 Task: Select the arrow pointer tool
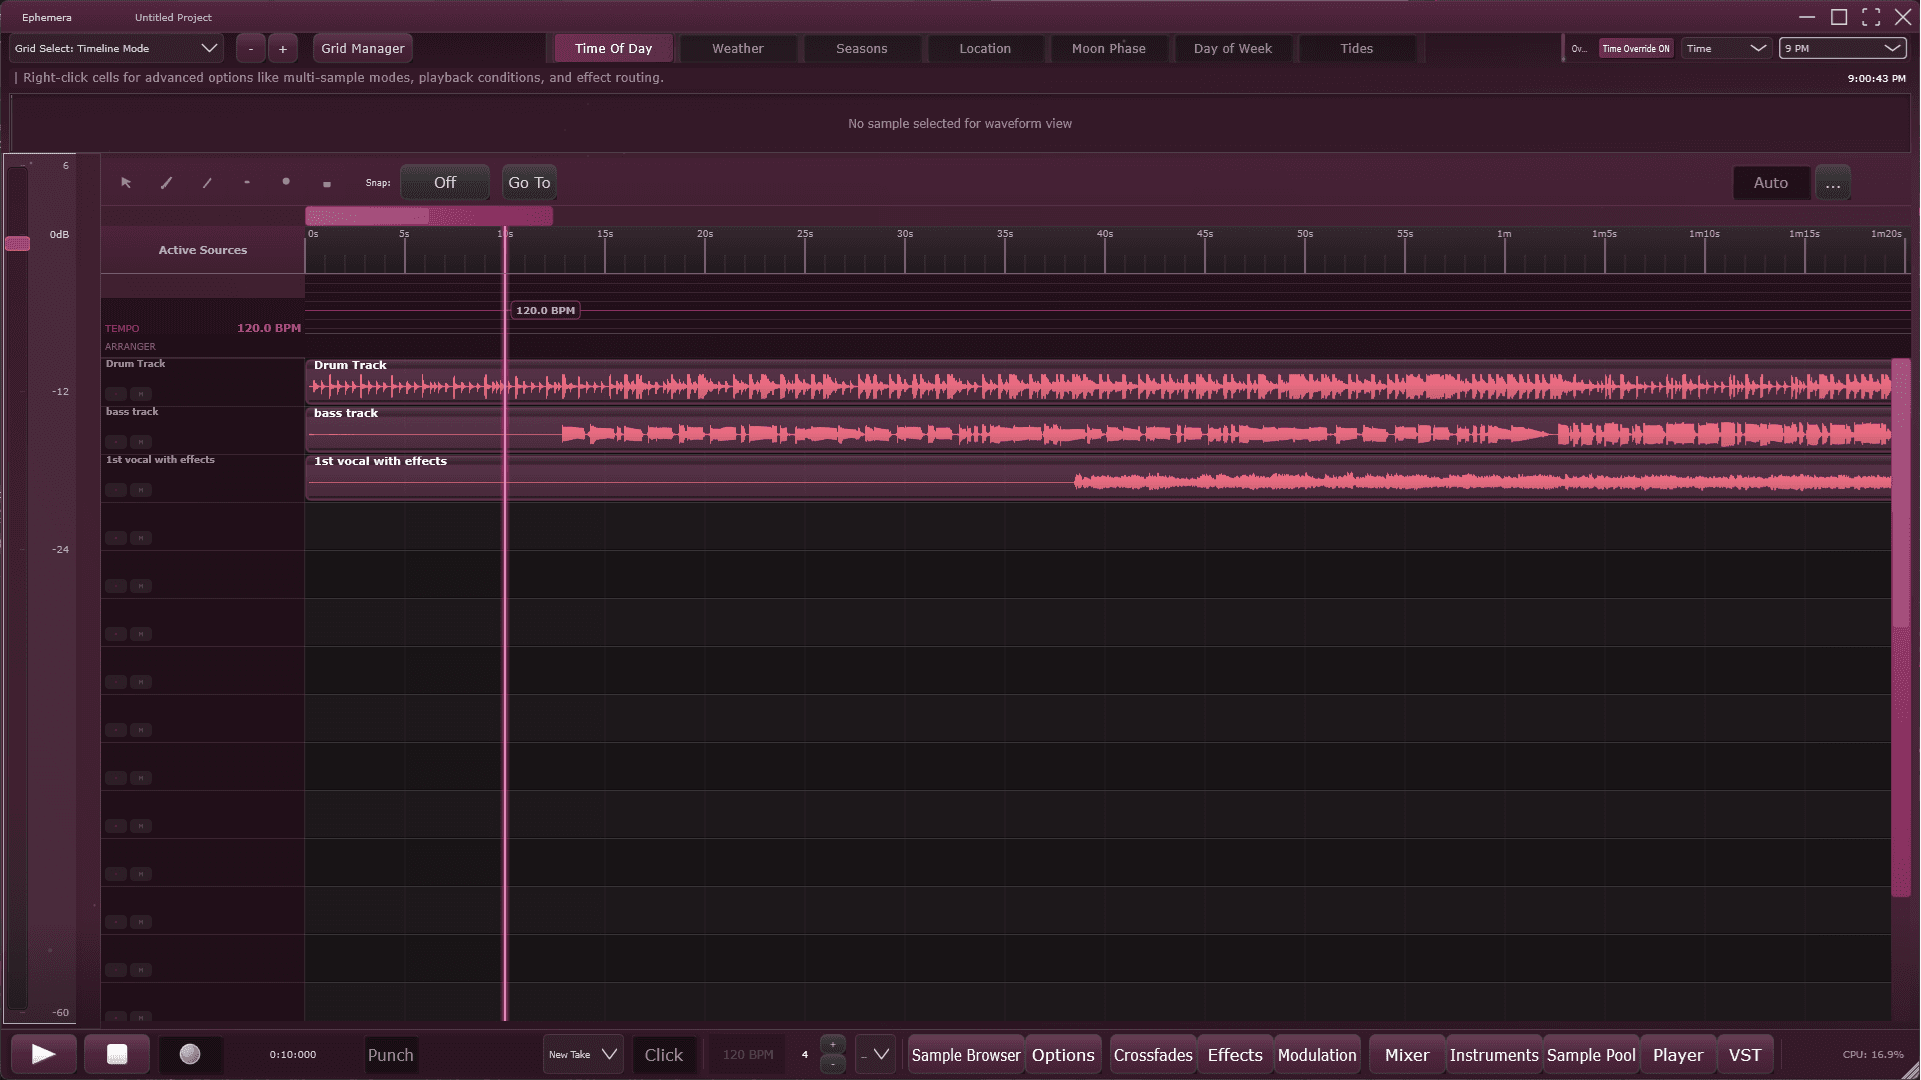pos(126,183)
